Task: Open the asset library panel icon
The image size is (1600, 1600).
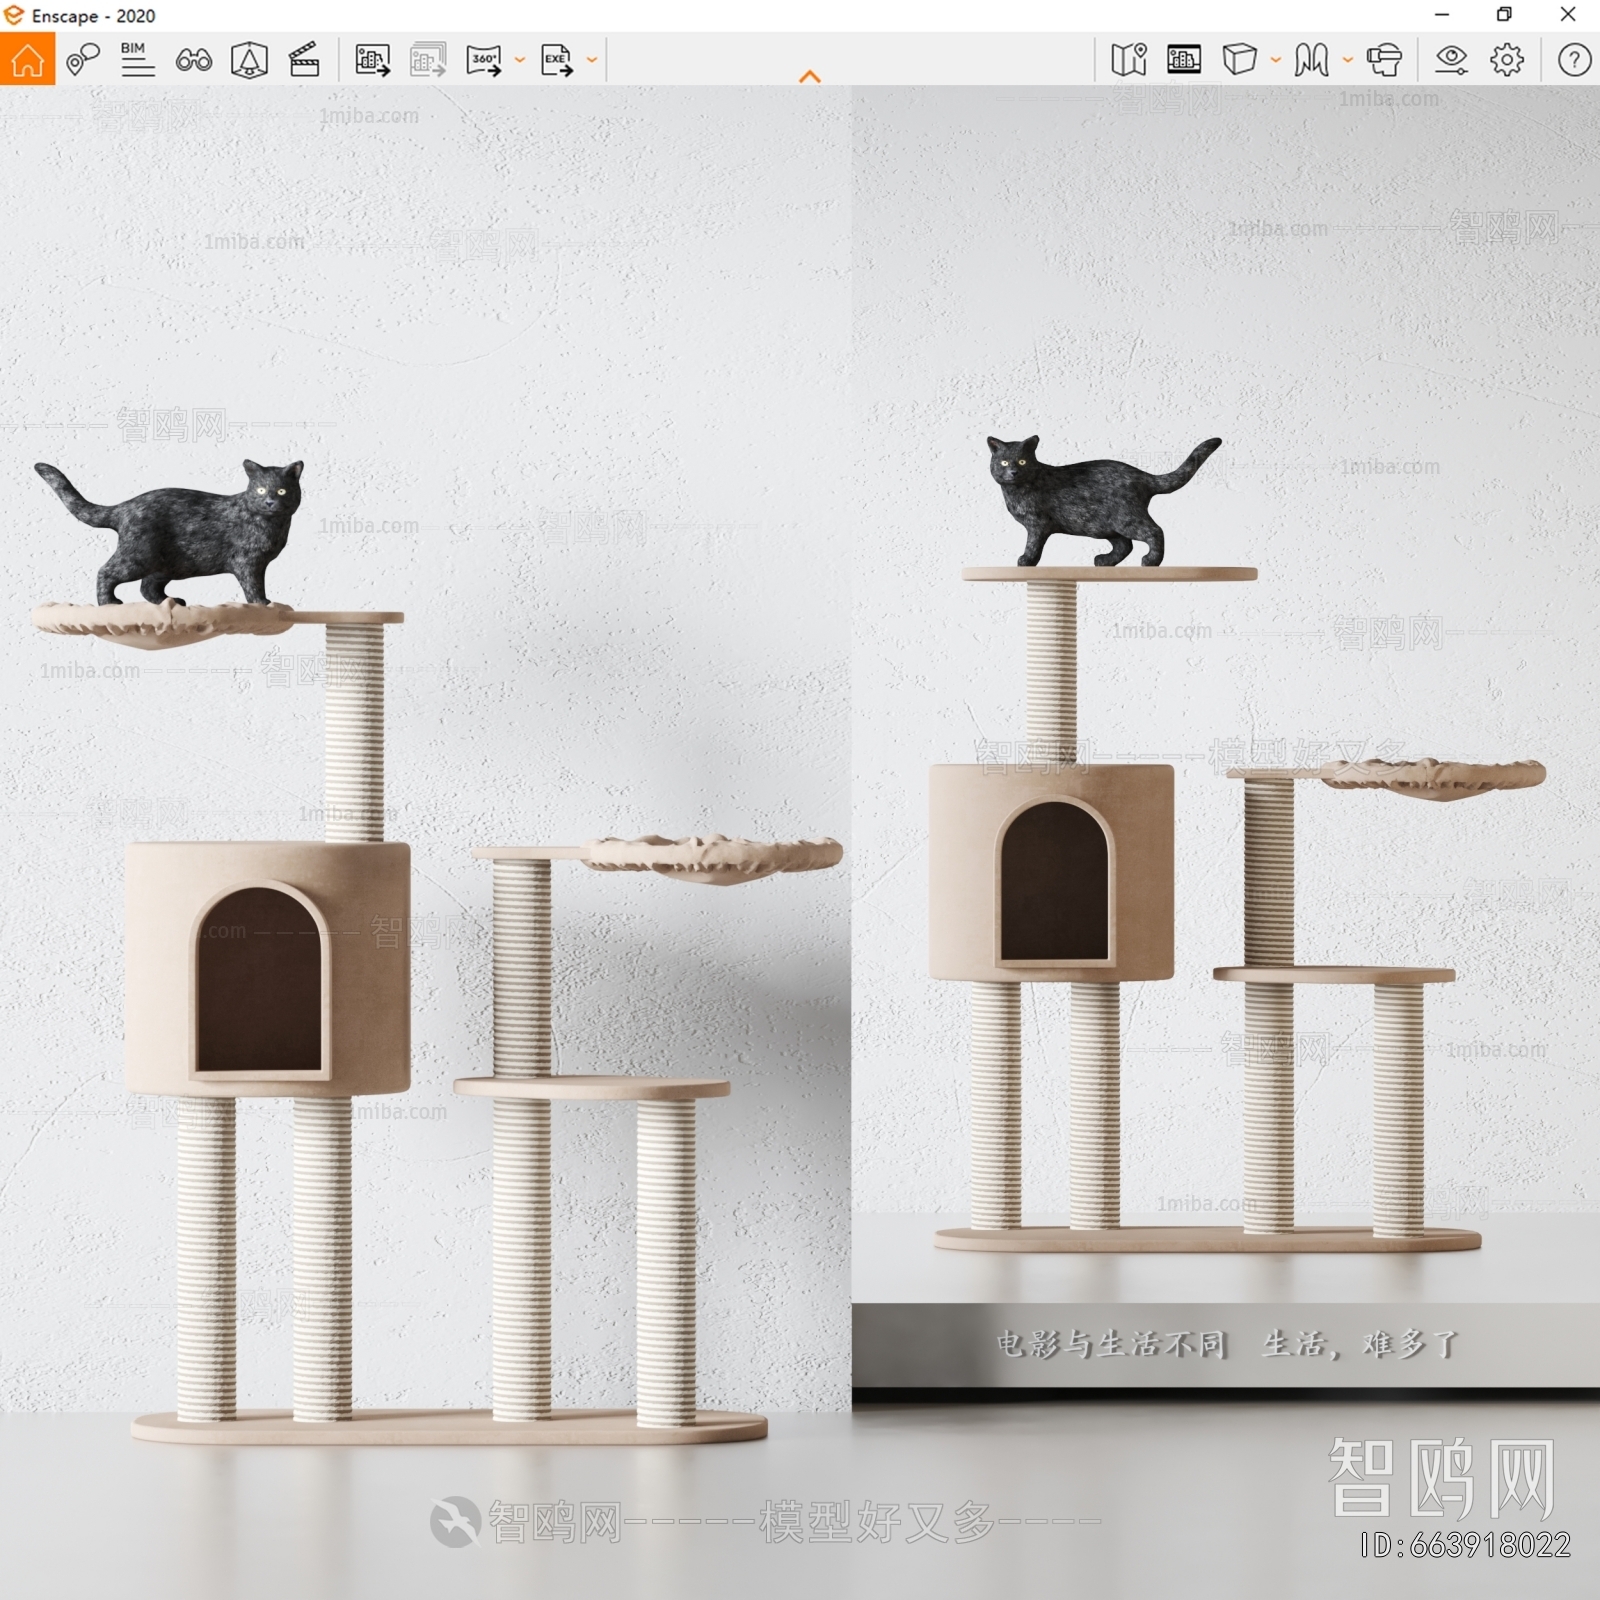Action: point(1184,60)
